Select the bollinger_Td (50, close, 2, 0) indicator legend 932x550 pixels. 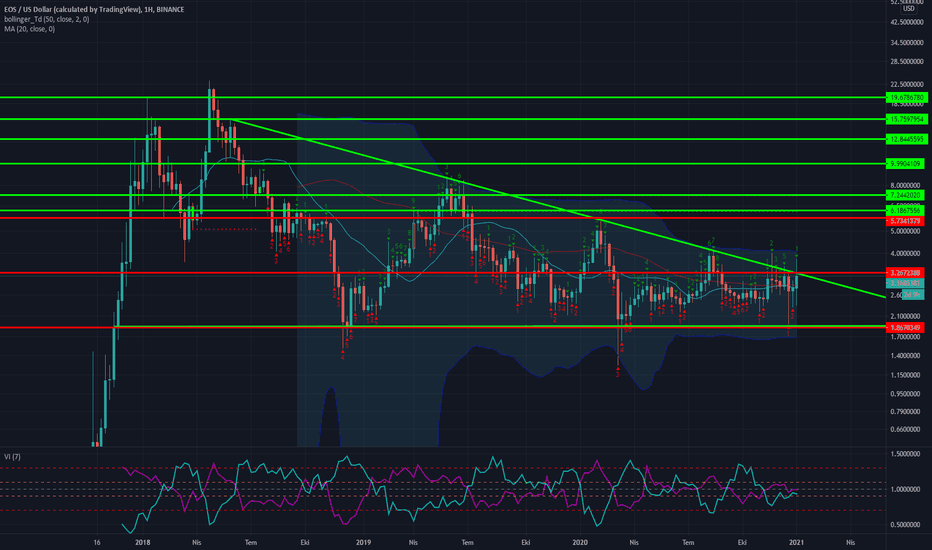tap(47, 19)
